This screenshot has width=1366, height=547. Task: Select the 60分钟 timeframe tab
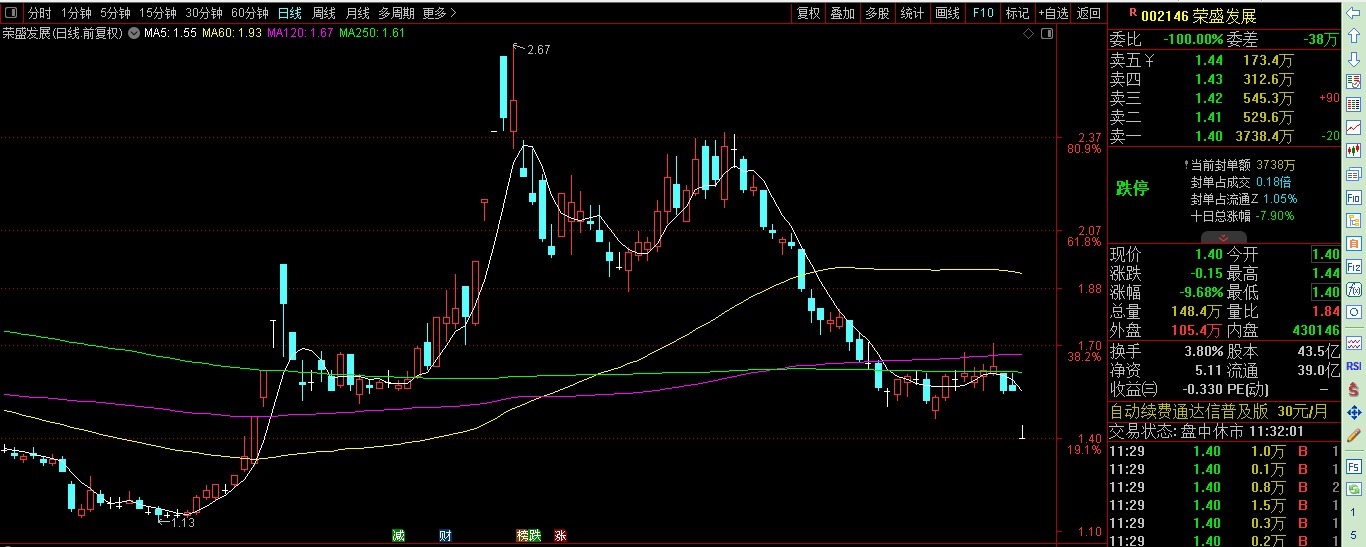click(249, 13)
